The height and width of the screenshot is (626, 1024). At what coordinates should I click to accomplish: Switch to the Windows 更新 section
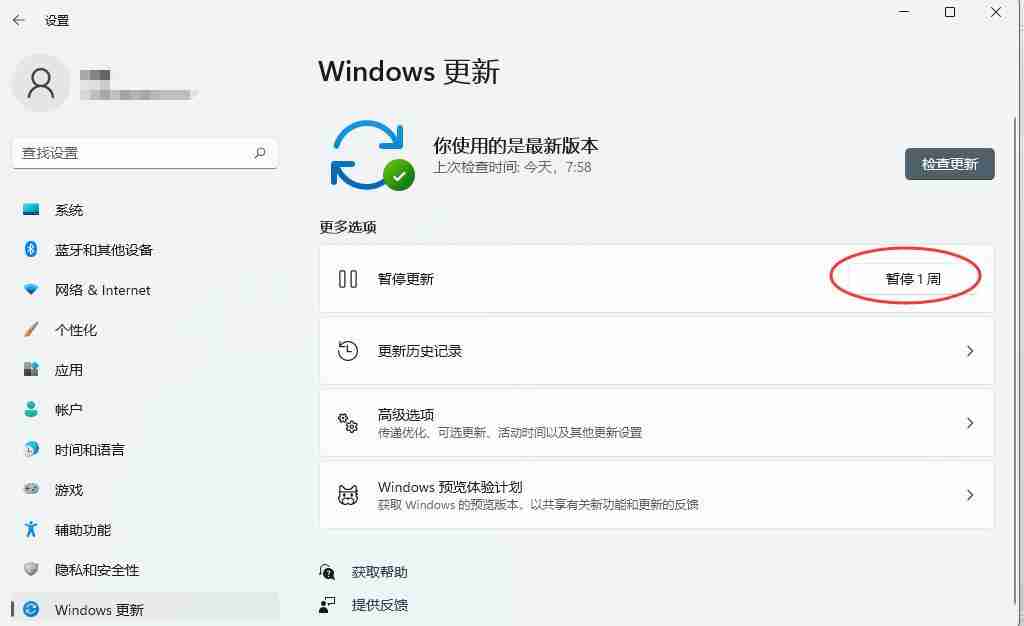98,609
